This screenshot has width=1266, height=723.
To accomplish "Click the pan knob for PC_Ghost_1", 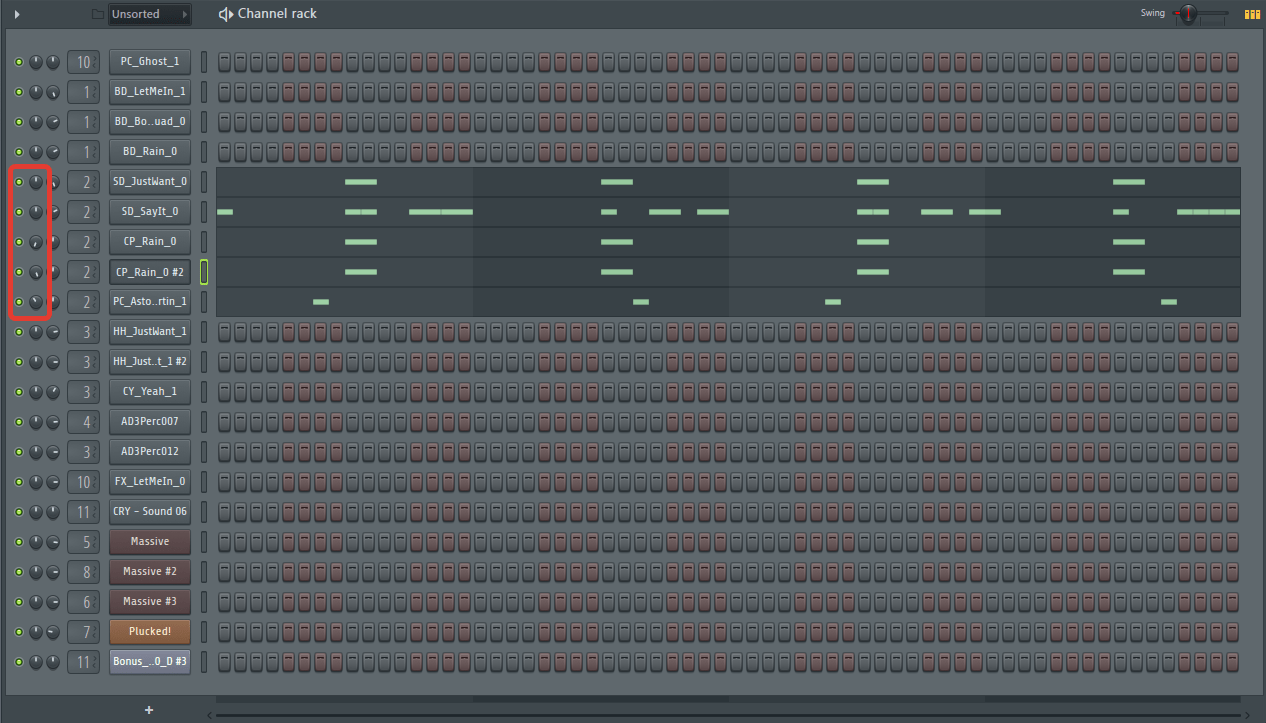I will click(x=36, y=62).
